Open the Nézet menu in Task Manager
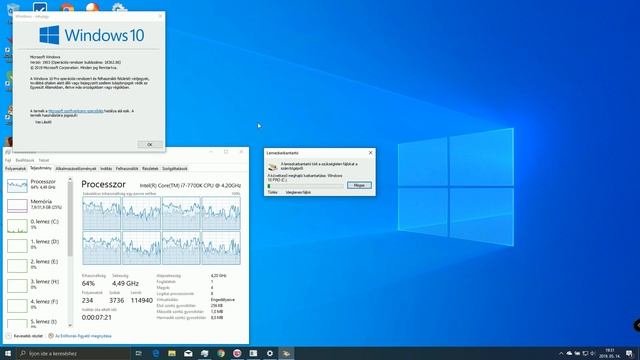Viewport: 640px width, 360px height. point(44,160)
